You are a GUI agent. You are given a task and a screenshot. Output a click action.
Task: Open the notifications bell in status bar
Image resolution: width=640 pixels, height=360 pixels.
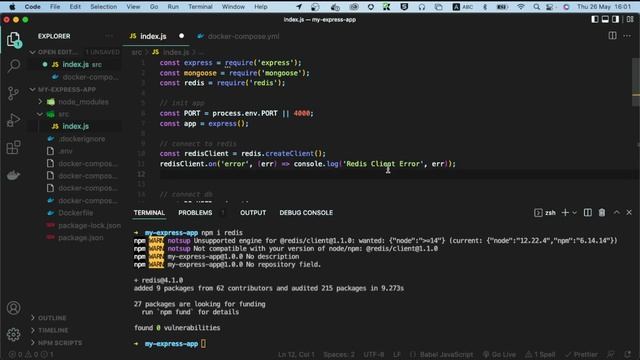tap(628, 354)
